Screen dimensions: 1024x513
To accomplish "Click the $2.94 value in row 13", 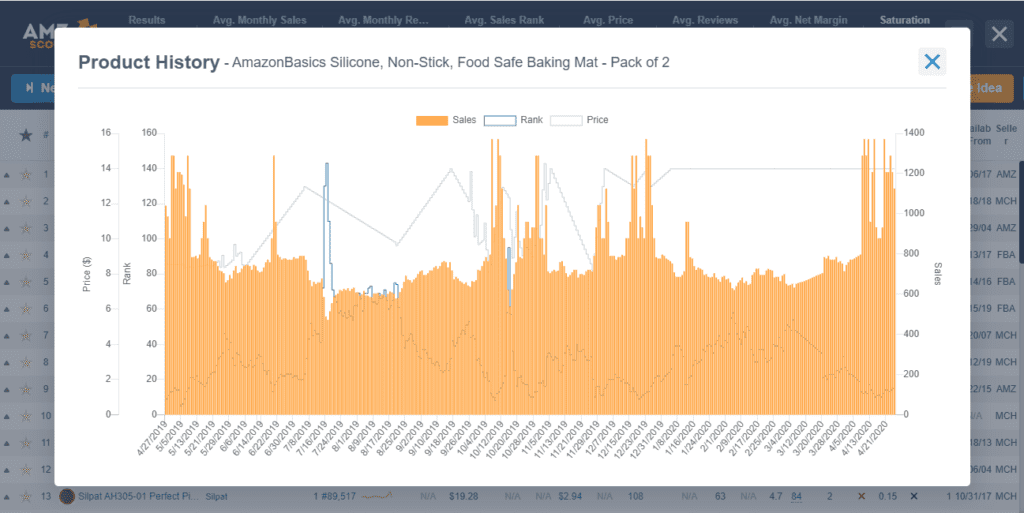I will point(570,497).
